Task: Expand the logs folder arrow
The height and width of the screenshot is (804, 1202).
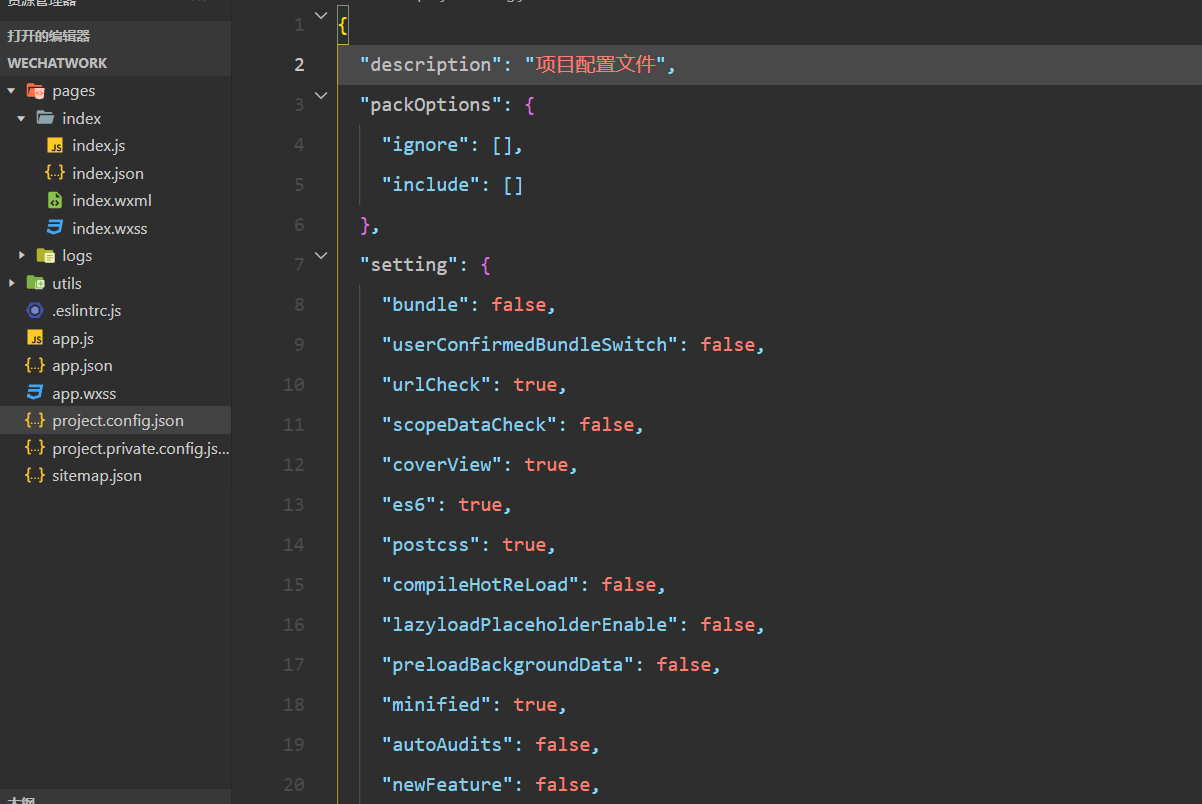Action: [21, 256]
